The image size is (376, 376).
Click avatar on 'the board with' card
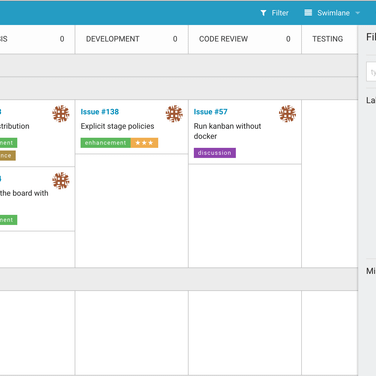(x=61, y=181)
